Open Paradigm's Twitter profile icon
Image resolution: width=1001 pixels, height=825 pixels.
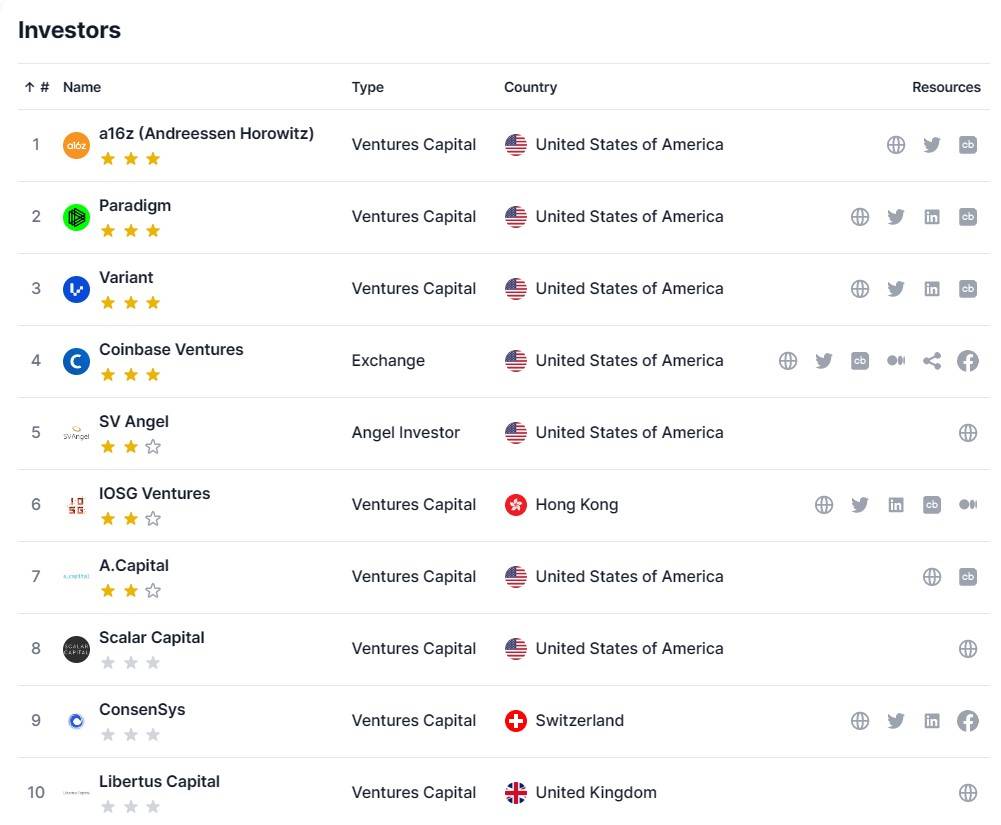(896, 217)
